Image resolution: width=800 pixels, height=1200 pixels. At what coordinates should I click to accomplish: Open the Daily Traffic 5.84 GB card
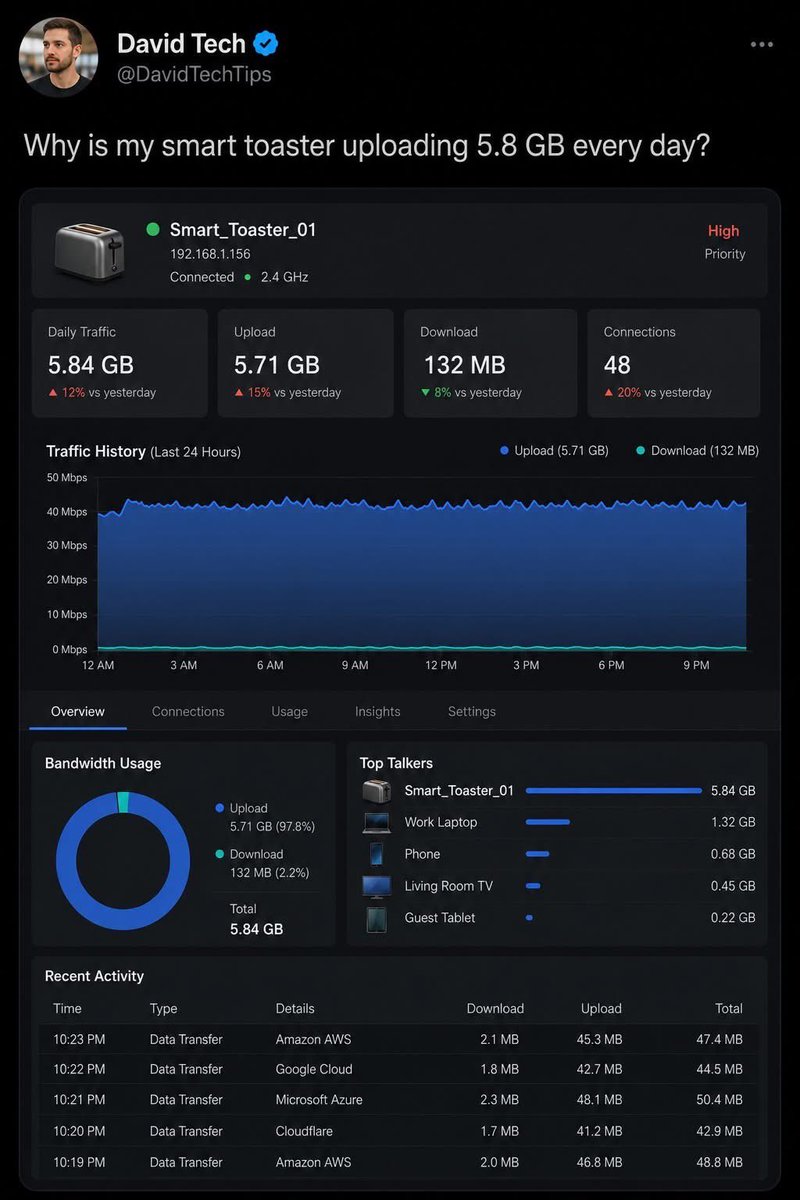[120, 363]
